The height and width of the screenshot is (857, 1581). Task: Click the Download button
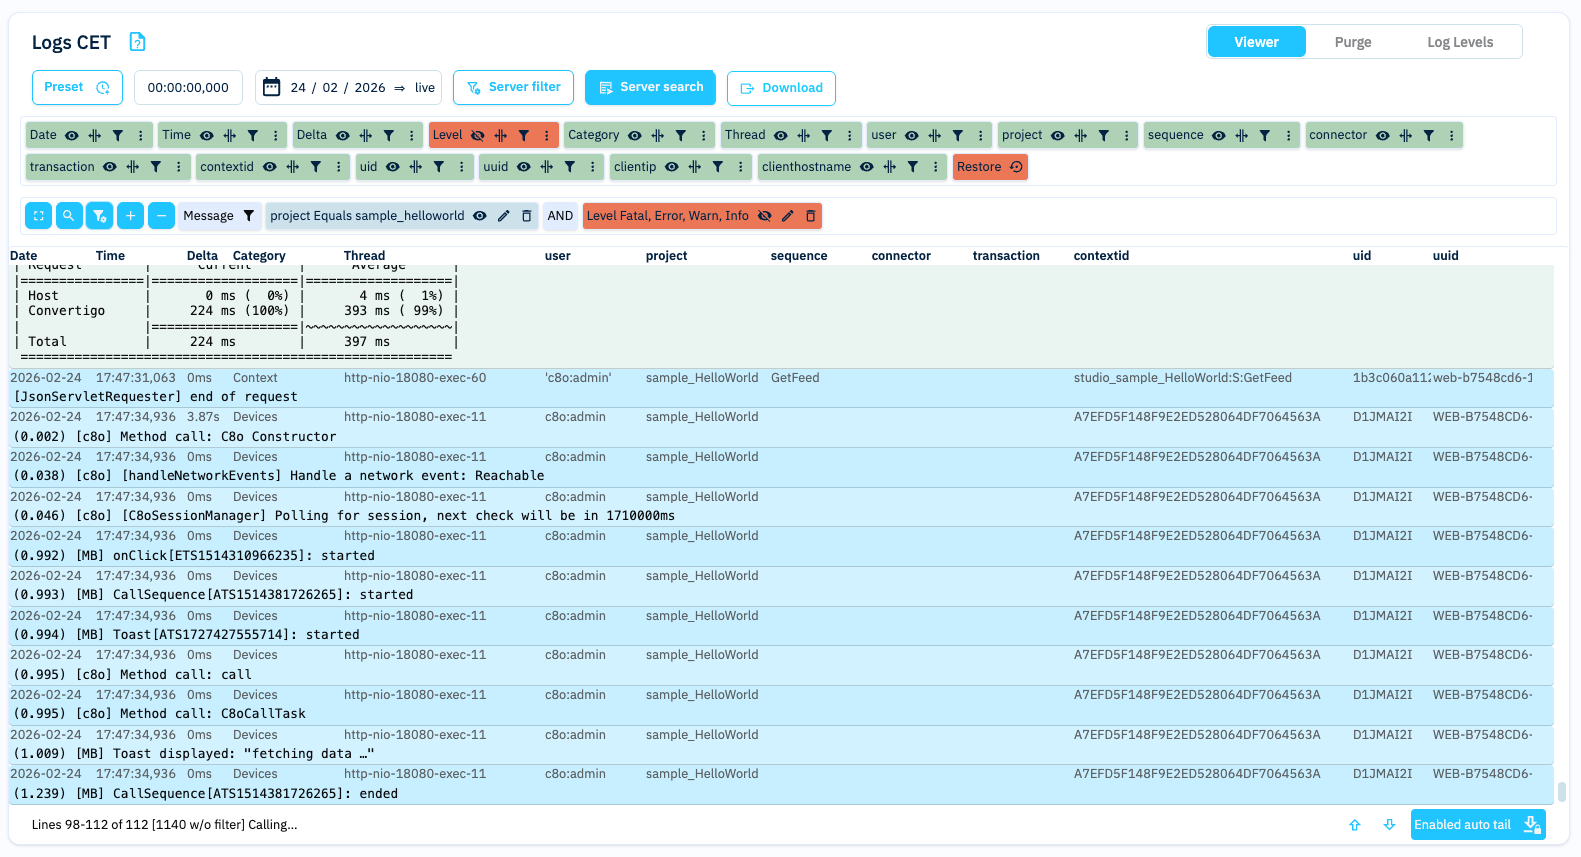781,88
